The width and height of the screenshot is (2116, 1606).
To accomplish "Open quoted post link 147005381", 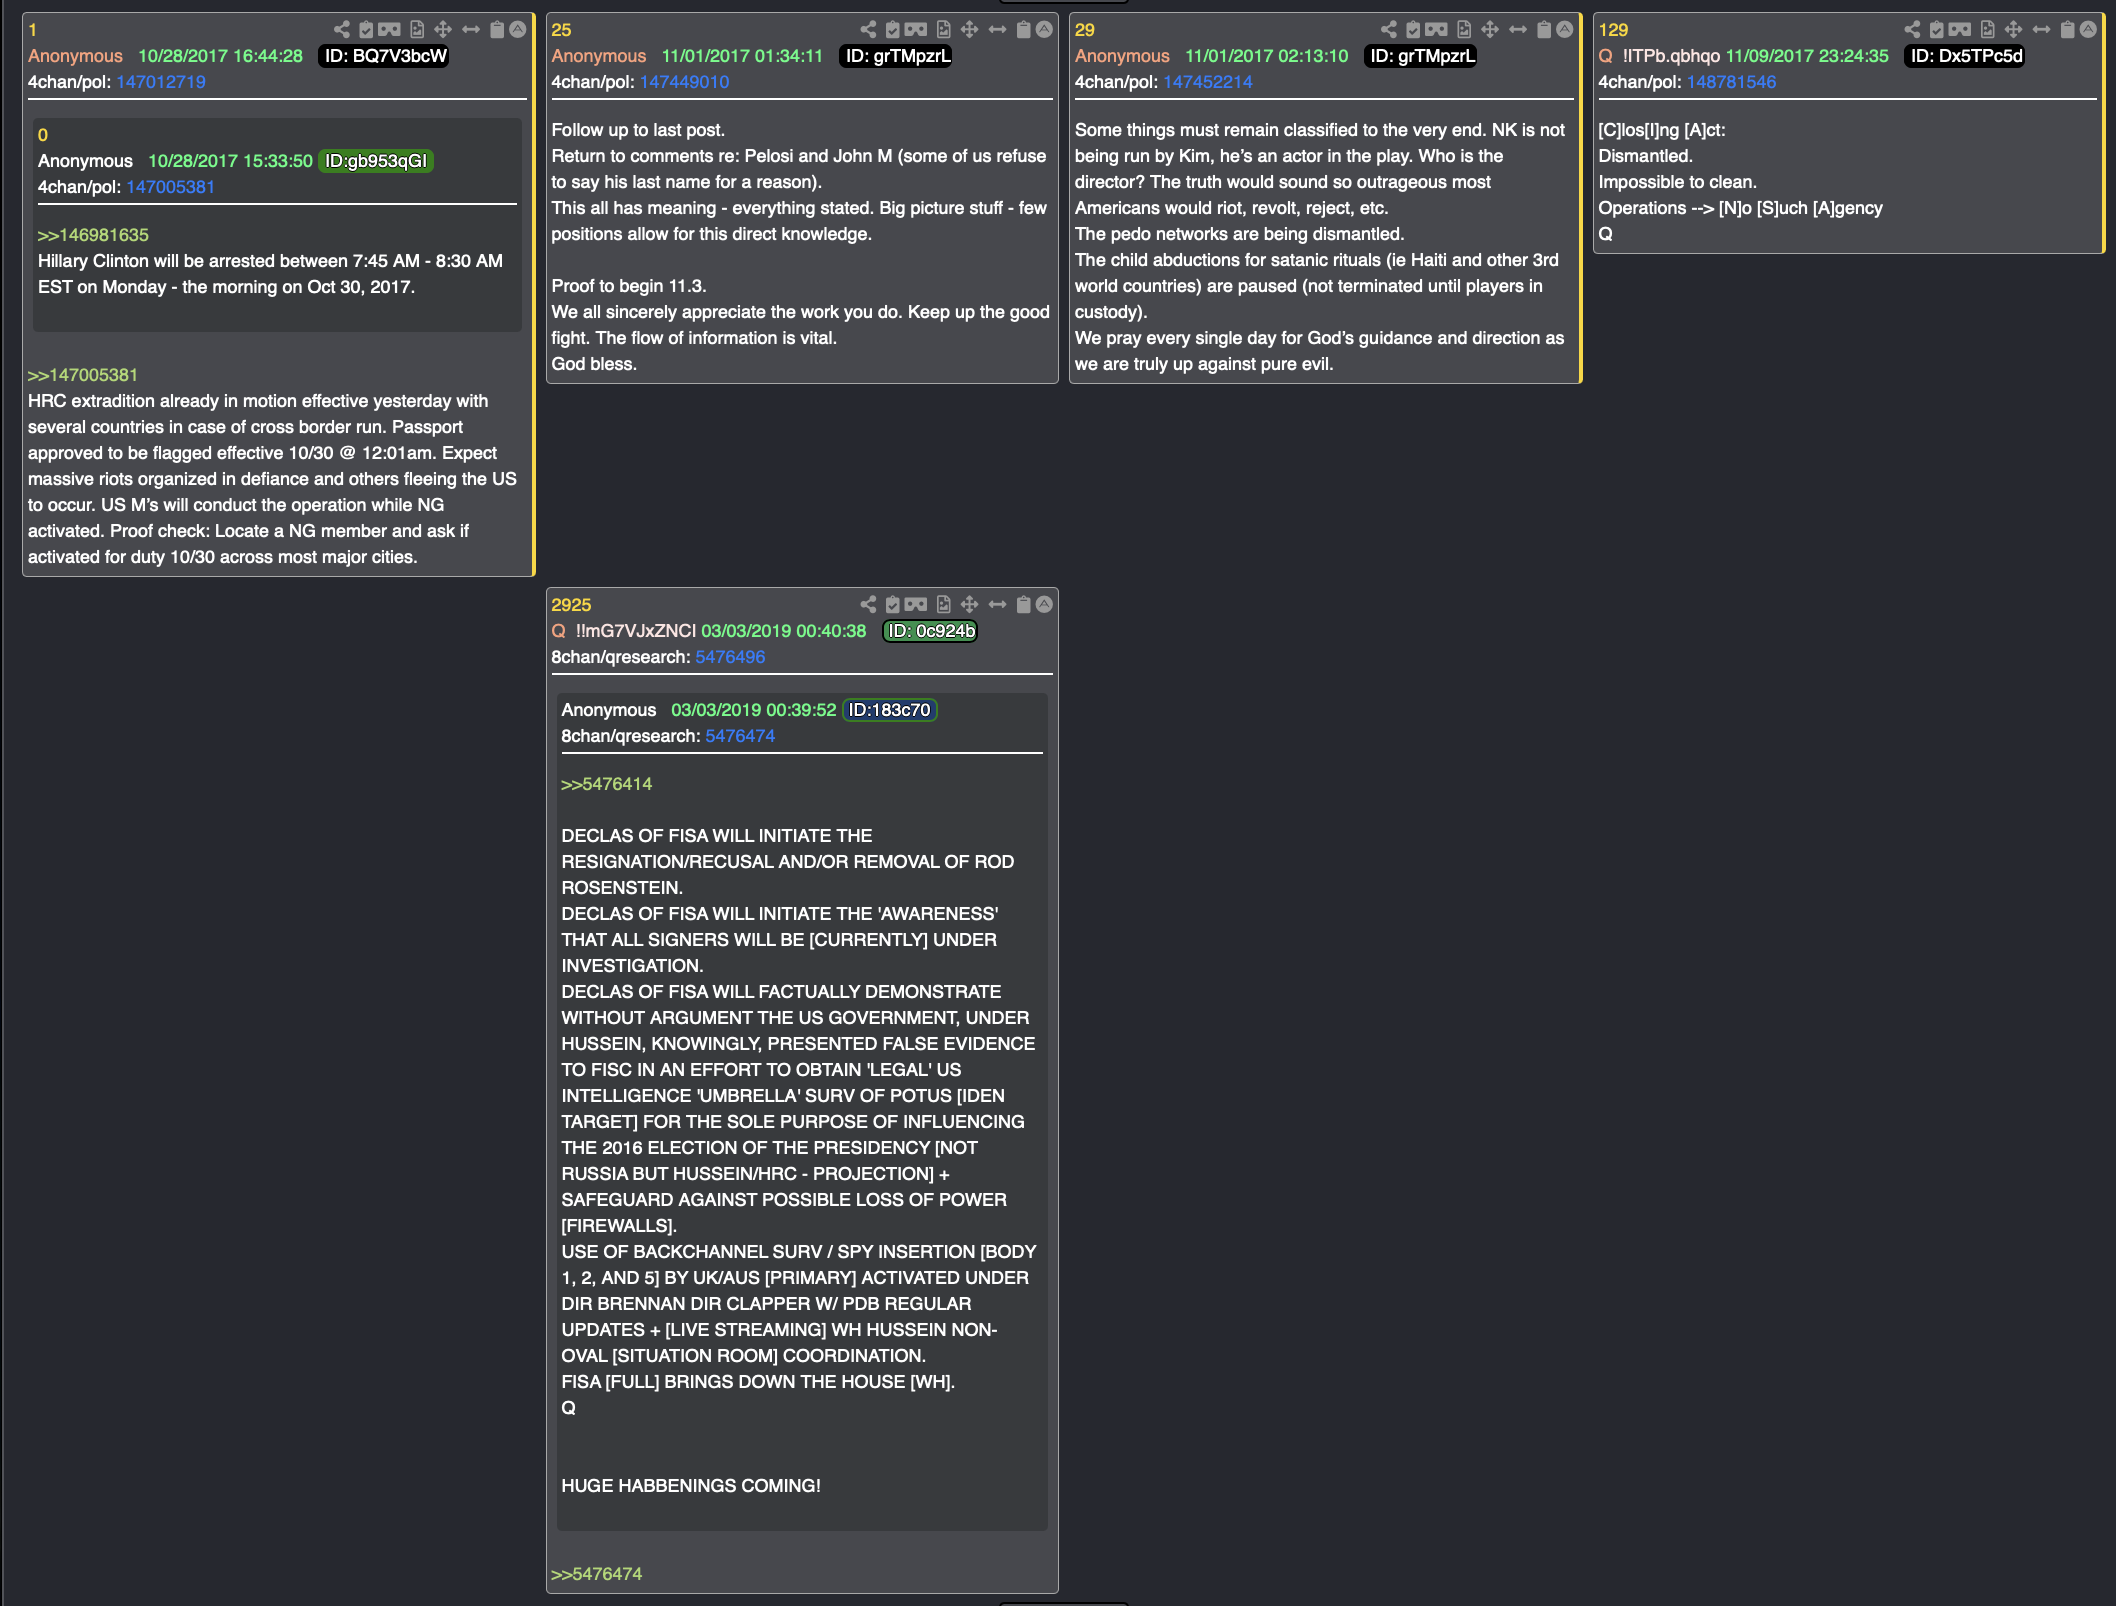I will pyautogui.click(x=171, y=187).
